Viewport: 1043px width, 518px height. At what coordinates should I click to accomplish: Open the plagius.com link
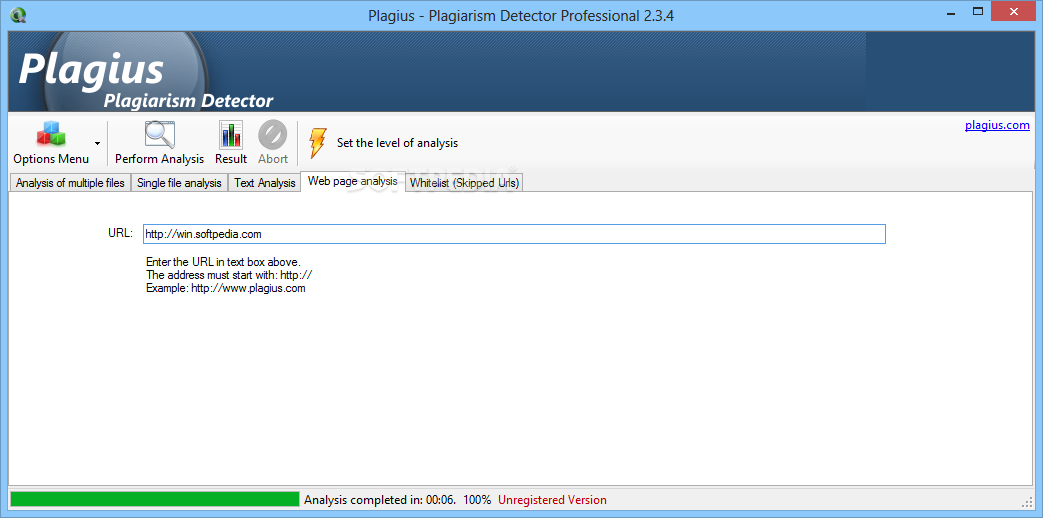(997, 125)
